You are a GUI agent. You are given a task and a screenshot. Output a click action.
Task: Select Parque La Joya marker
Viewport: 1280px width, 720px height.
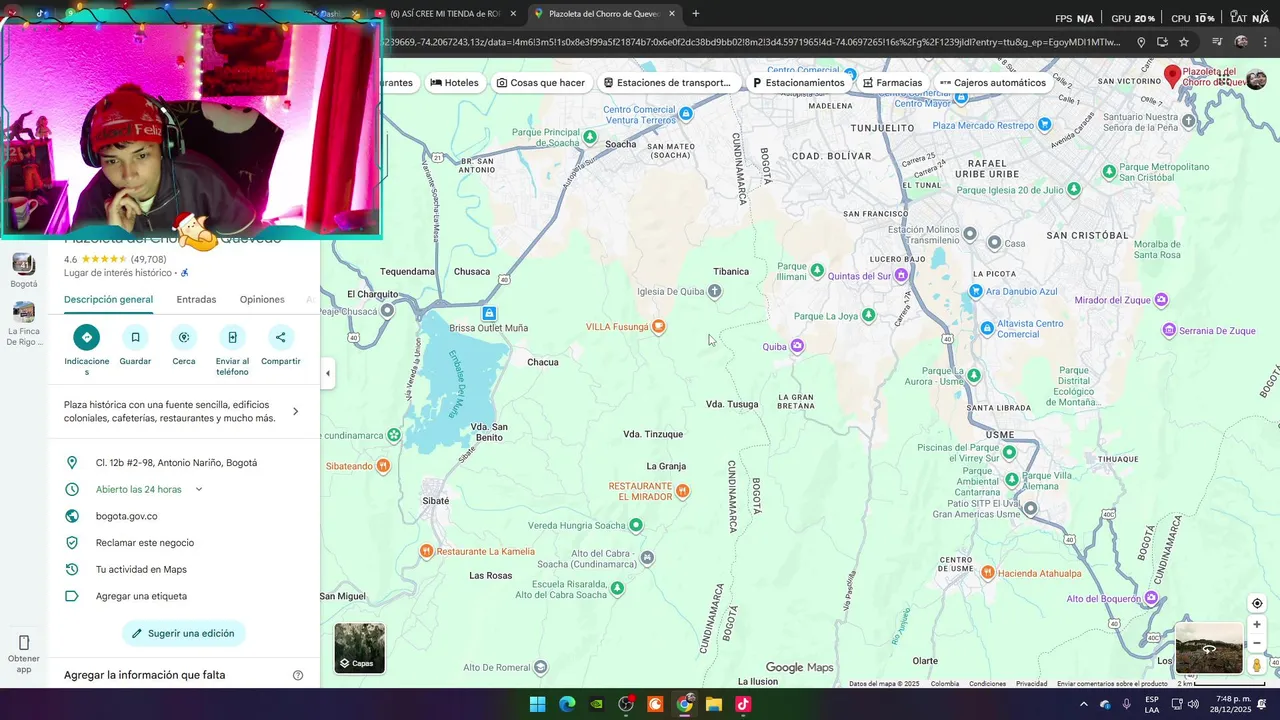[x=868, y=316]
